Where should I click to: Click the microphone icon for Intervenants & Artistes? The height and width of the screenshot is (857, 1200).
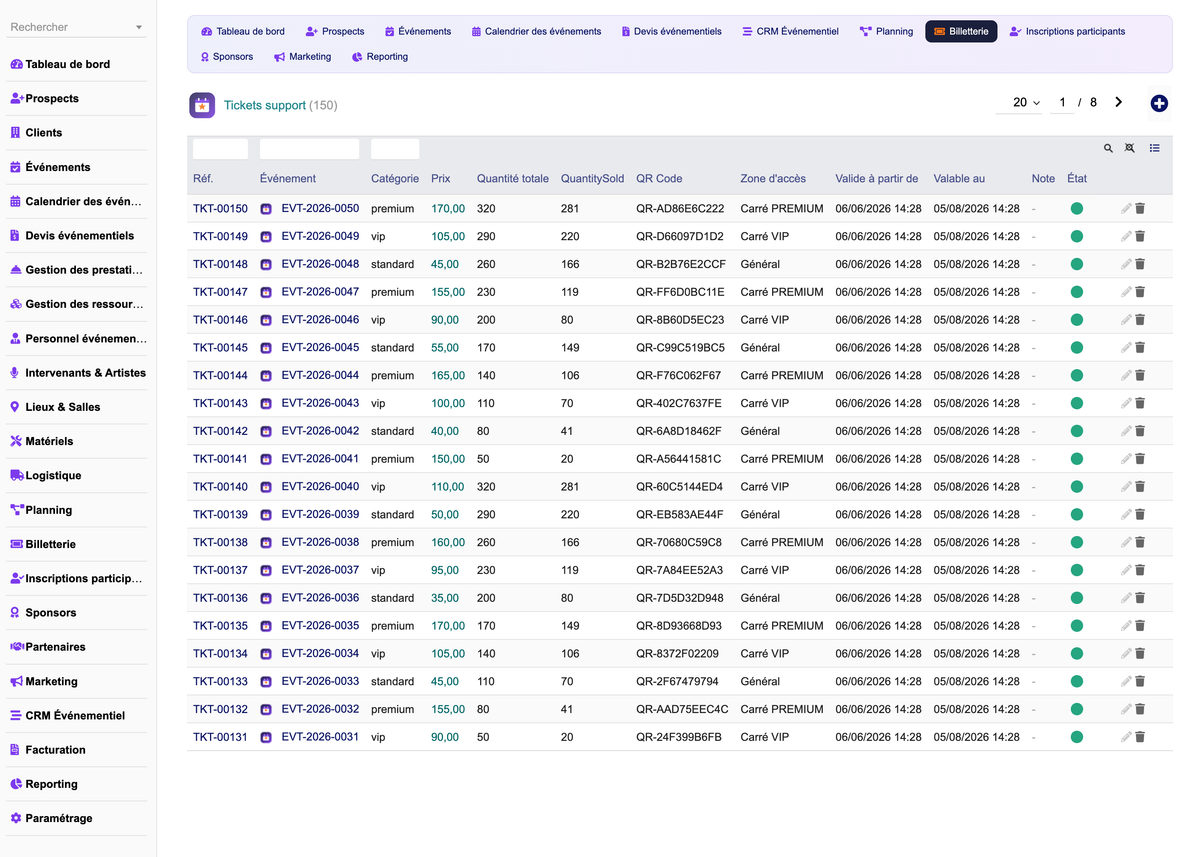pyautogui.click(x=15, y=373)
